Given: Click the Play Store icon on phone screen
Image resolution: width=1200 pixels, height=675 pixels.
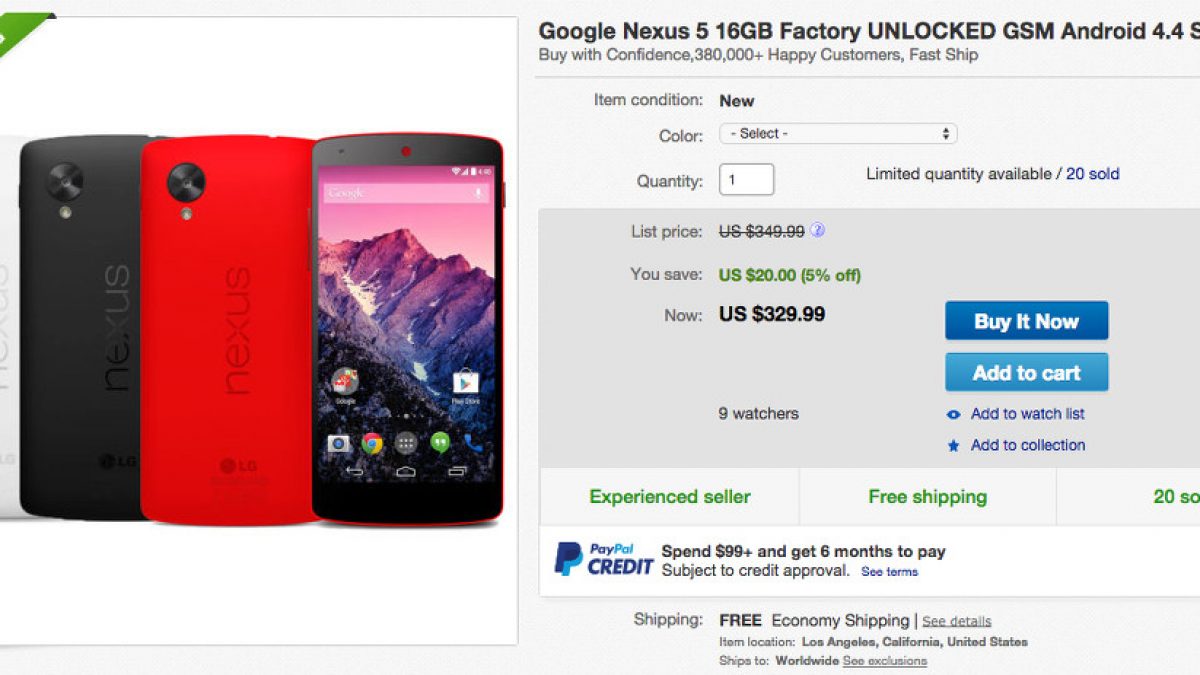Looking at the screenshot, I should tap(465, 383).
